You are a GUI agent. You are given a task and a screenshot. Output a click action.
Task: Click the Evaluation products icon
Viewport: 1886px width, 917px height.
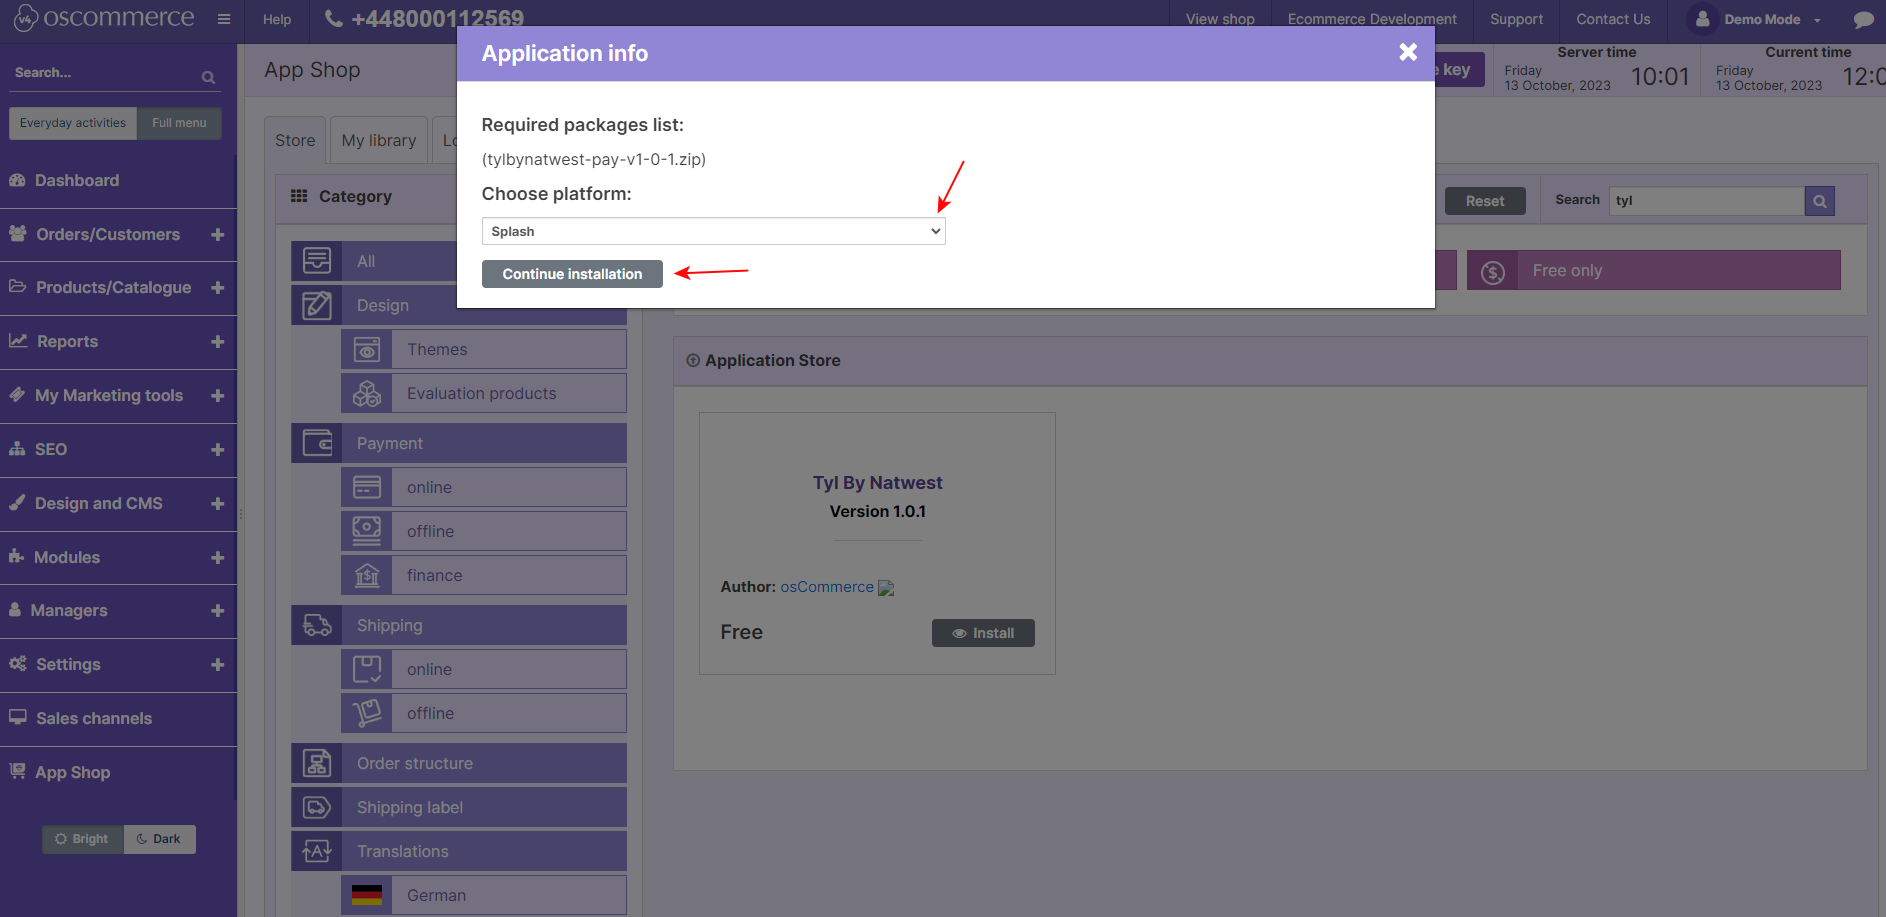(x=367, y=393)
